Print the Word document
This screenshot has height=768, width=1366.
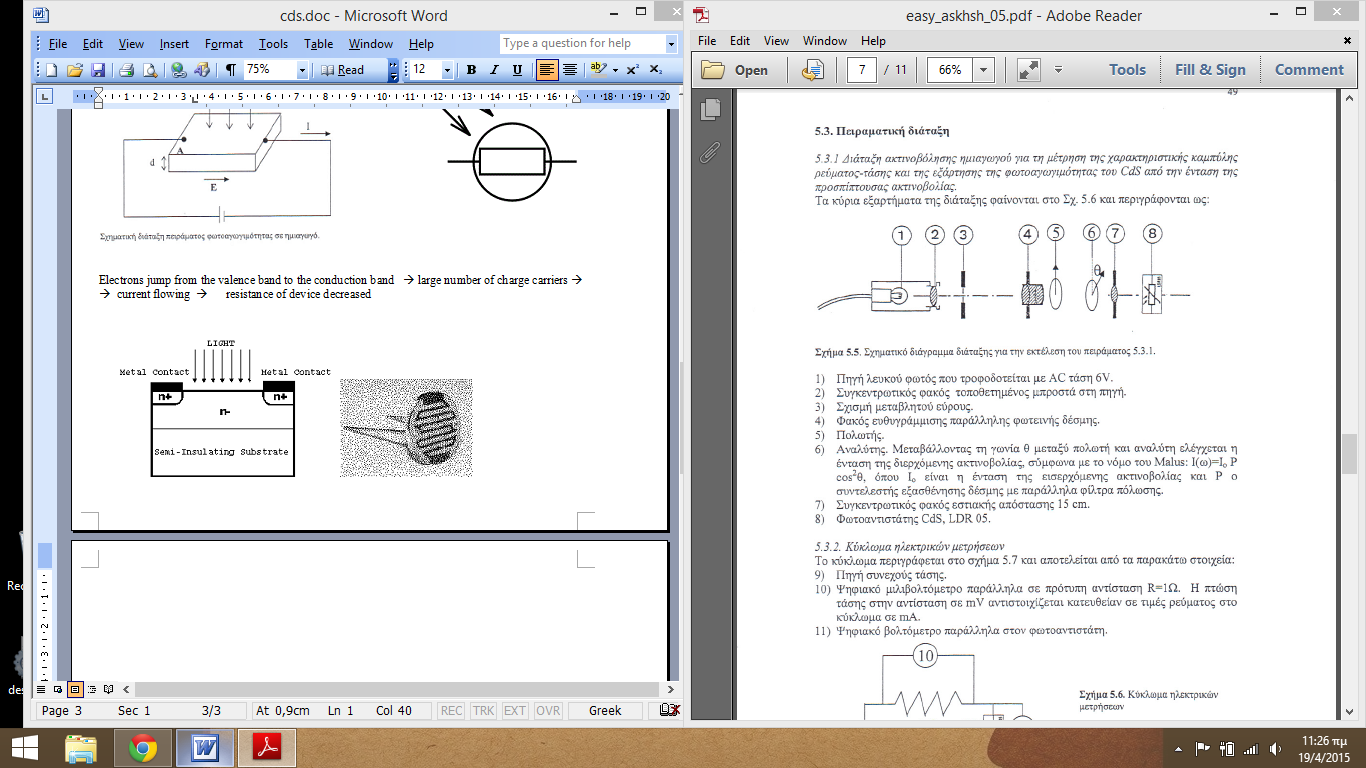(x=126, y=70)
